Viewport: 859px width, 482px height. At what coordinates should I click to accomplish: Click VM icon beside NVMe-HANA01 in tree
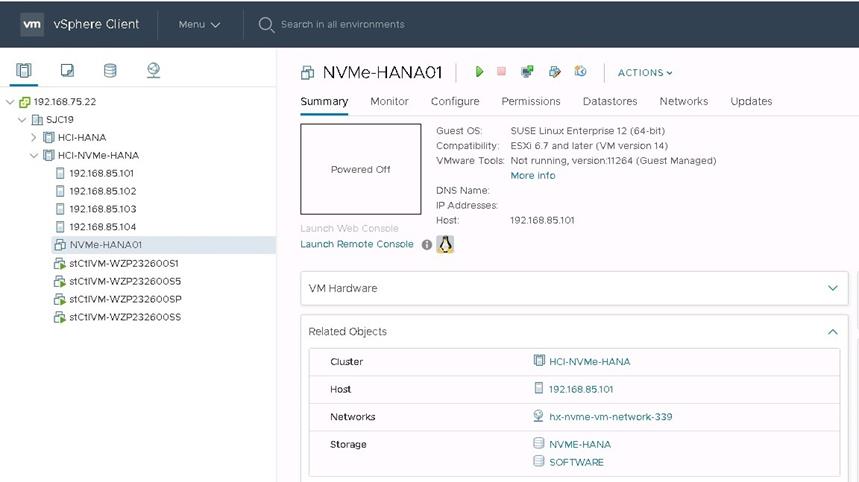point(60,245)
